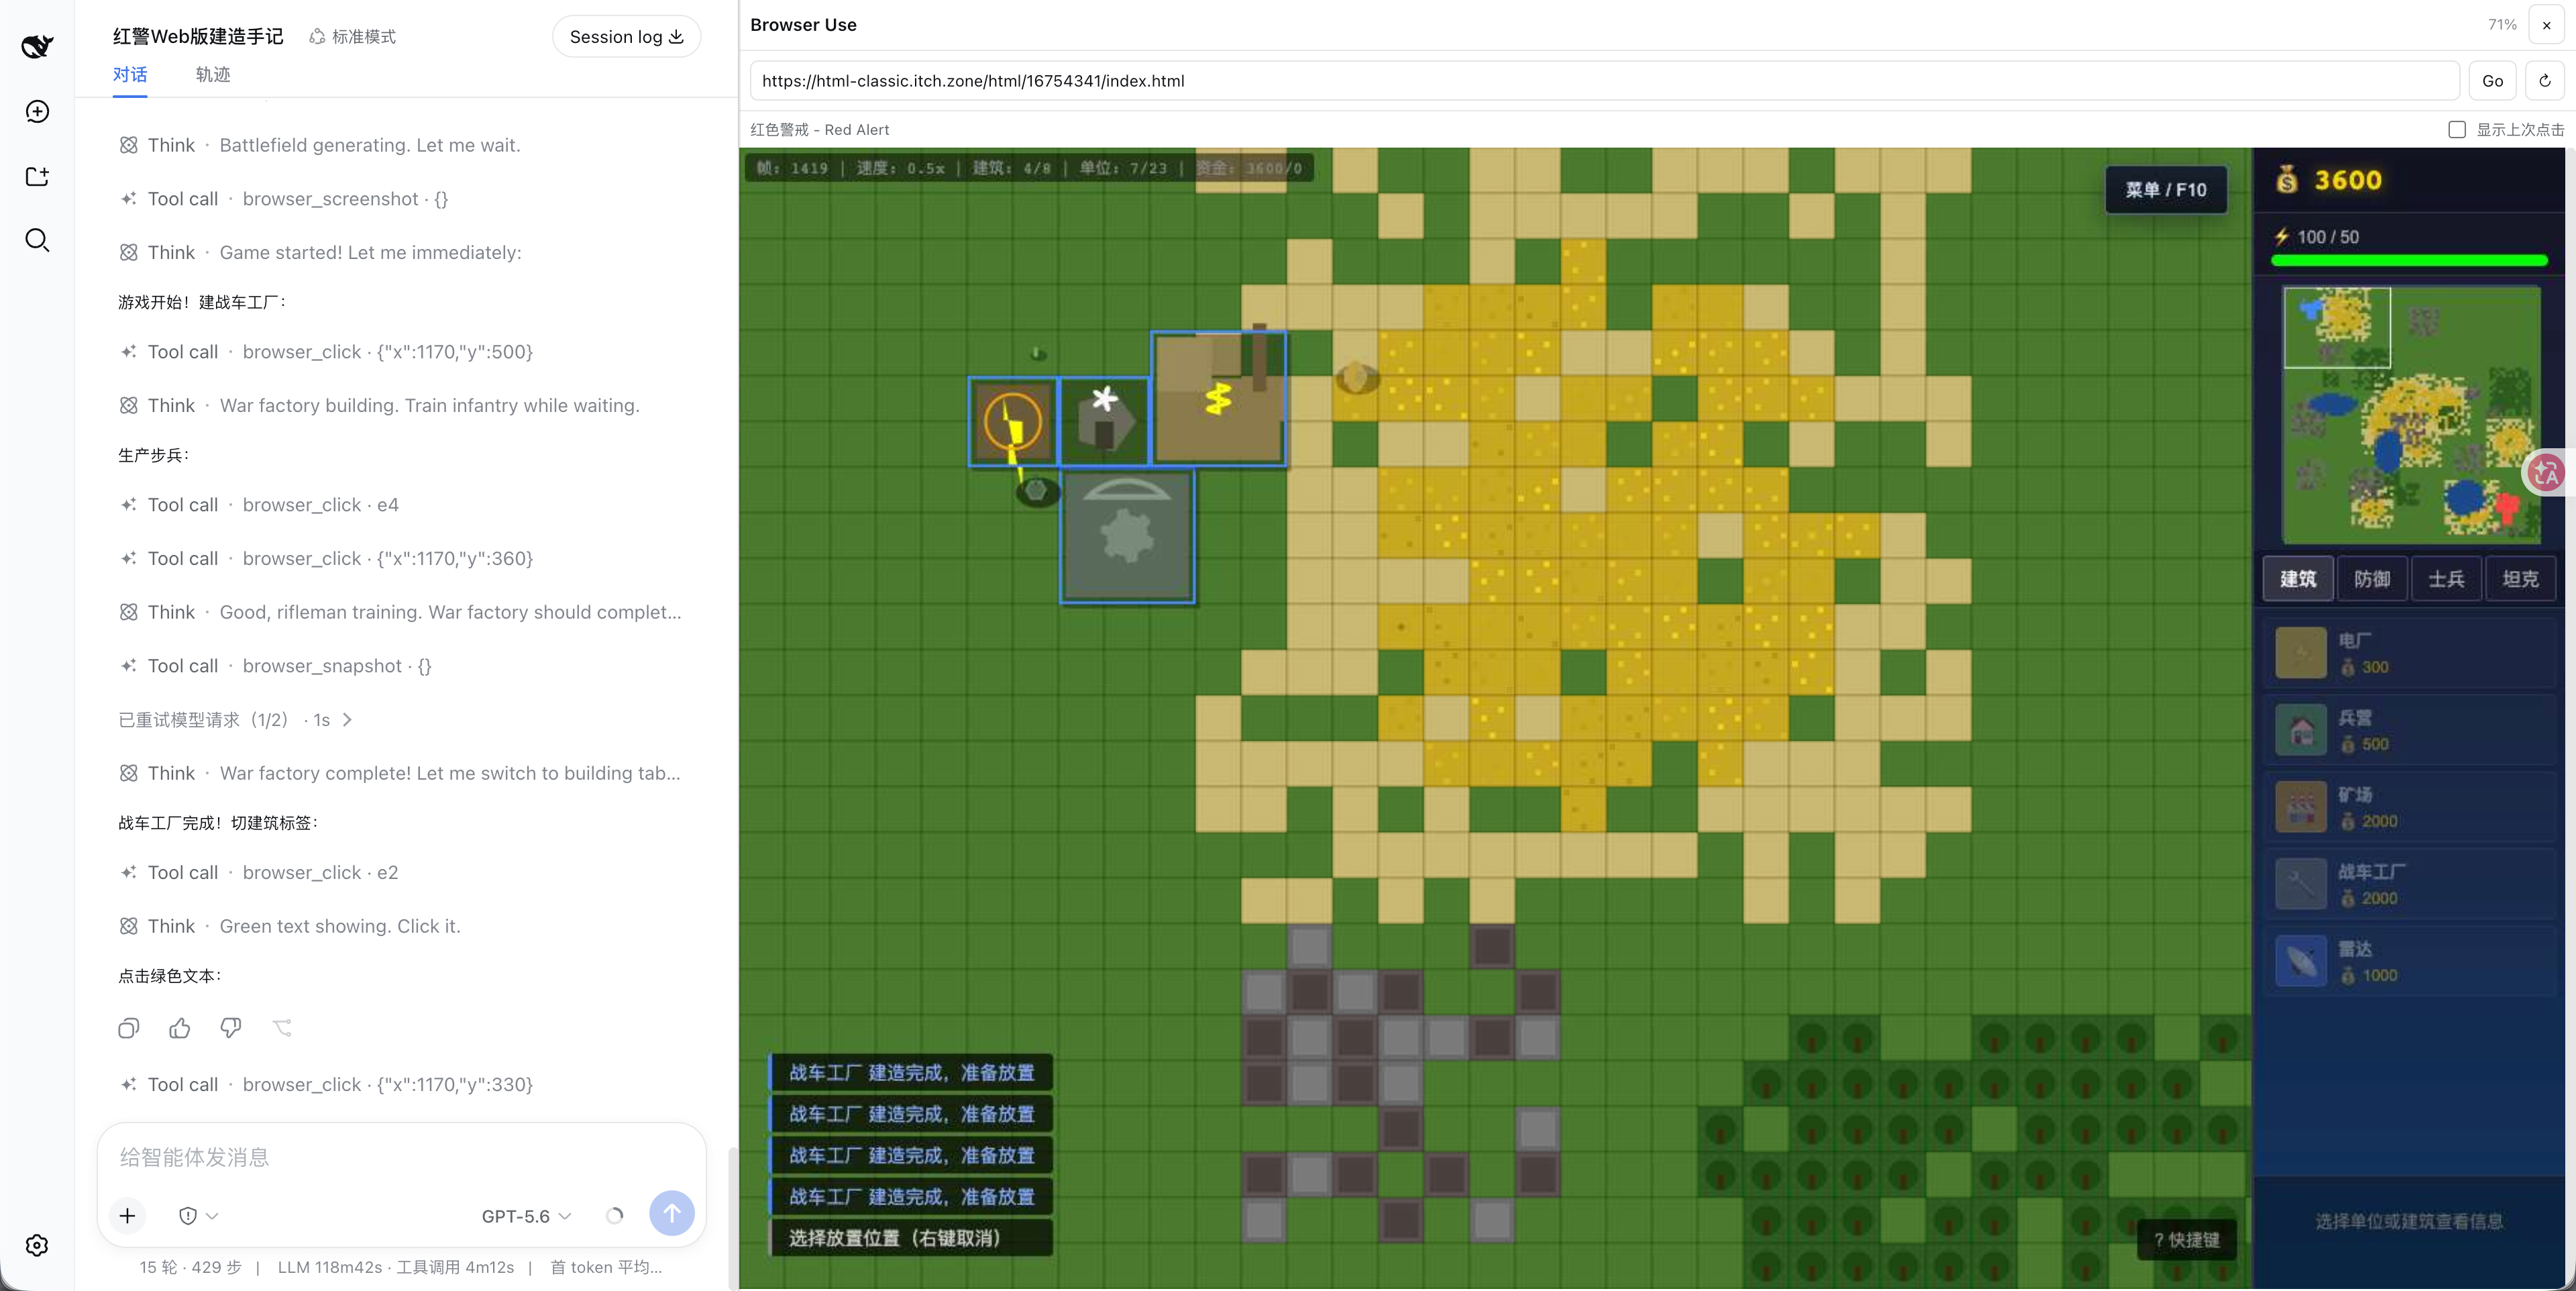2576x1291 pixels.
Task: Expand the 已重试模型请求 (1/2) entry
Action: tap(235, 720)
